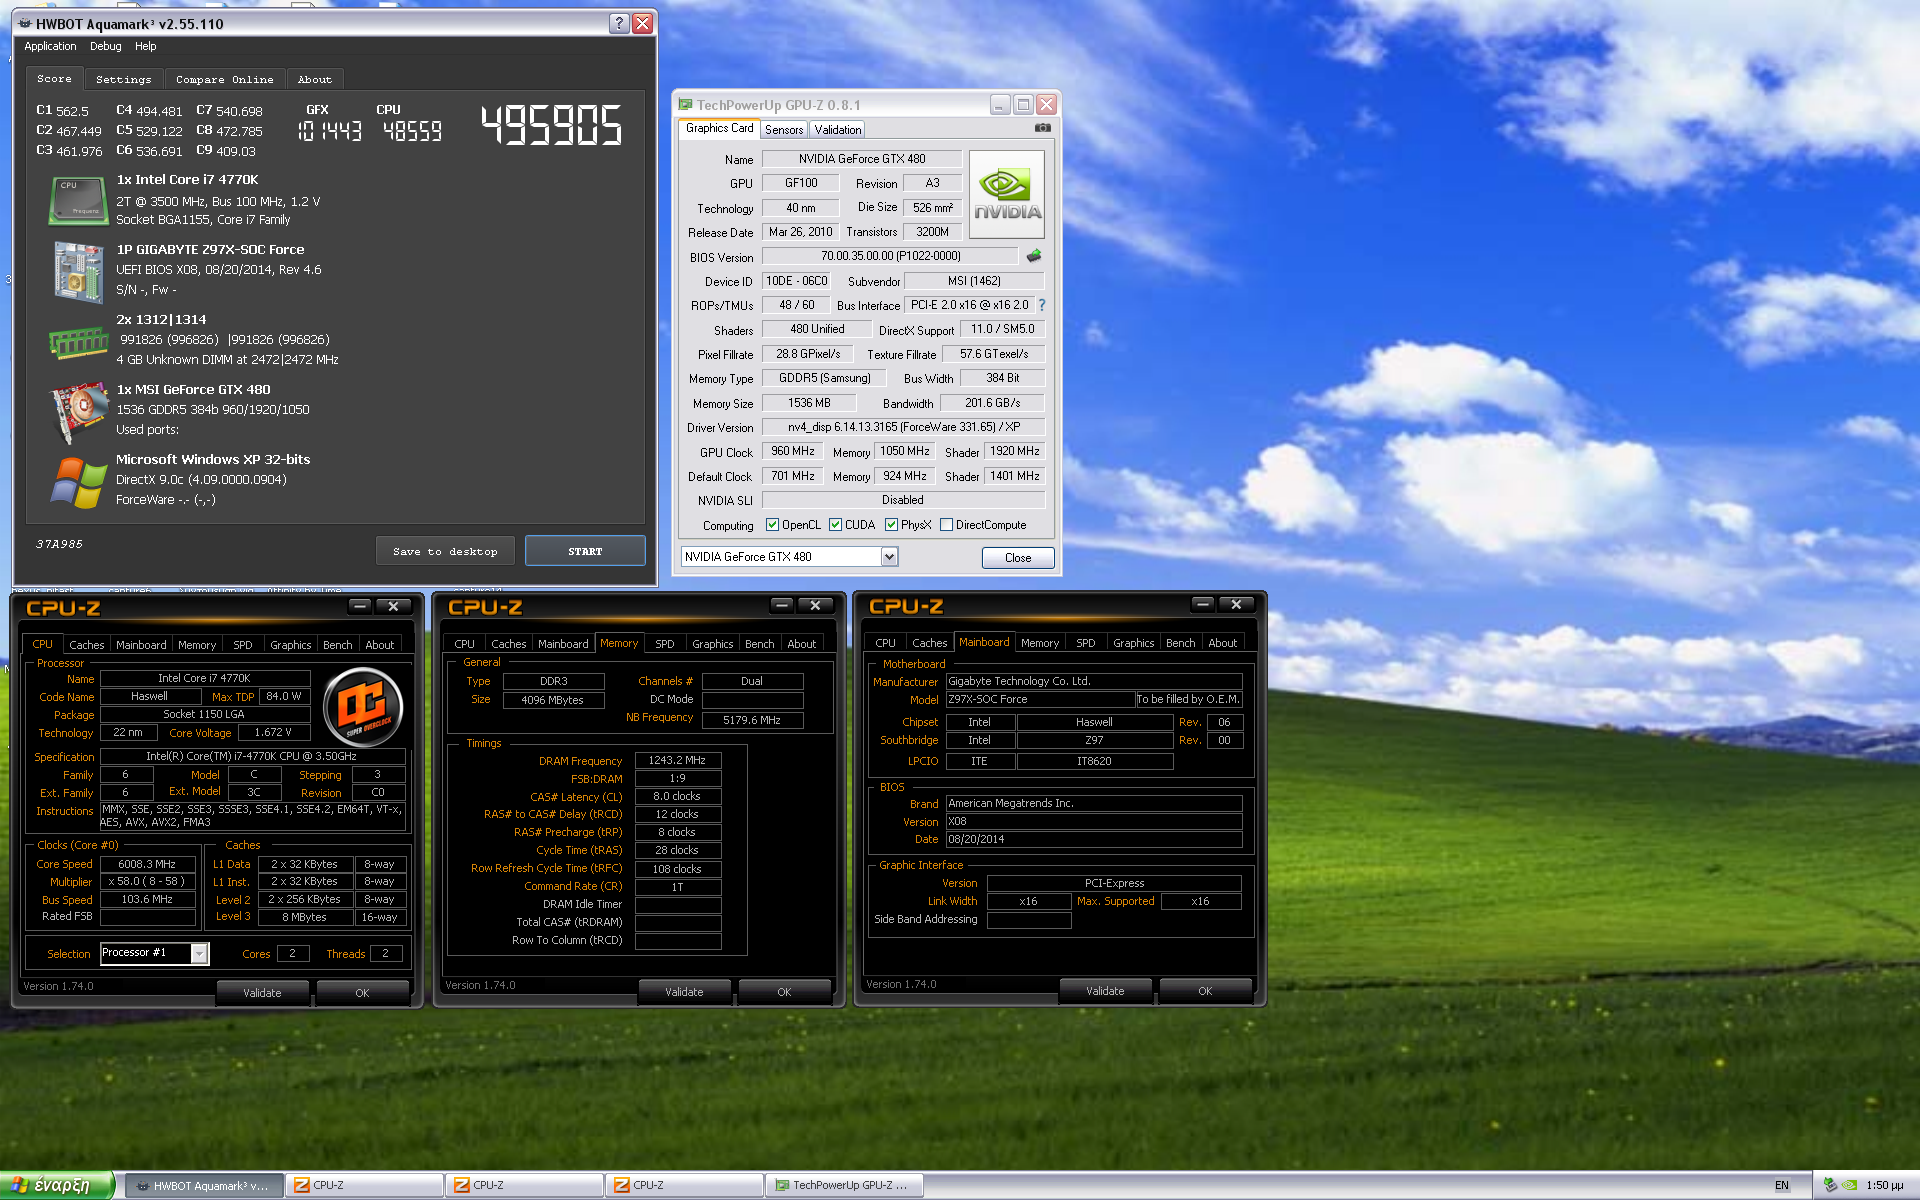Click the Bus Interface question mark icon

click(x=1042, y=305)
